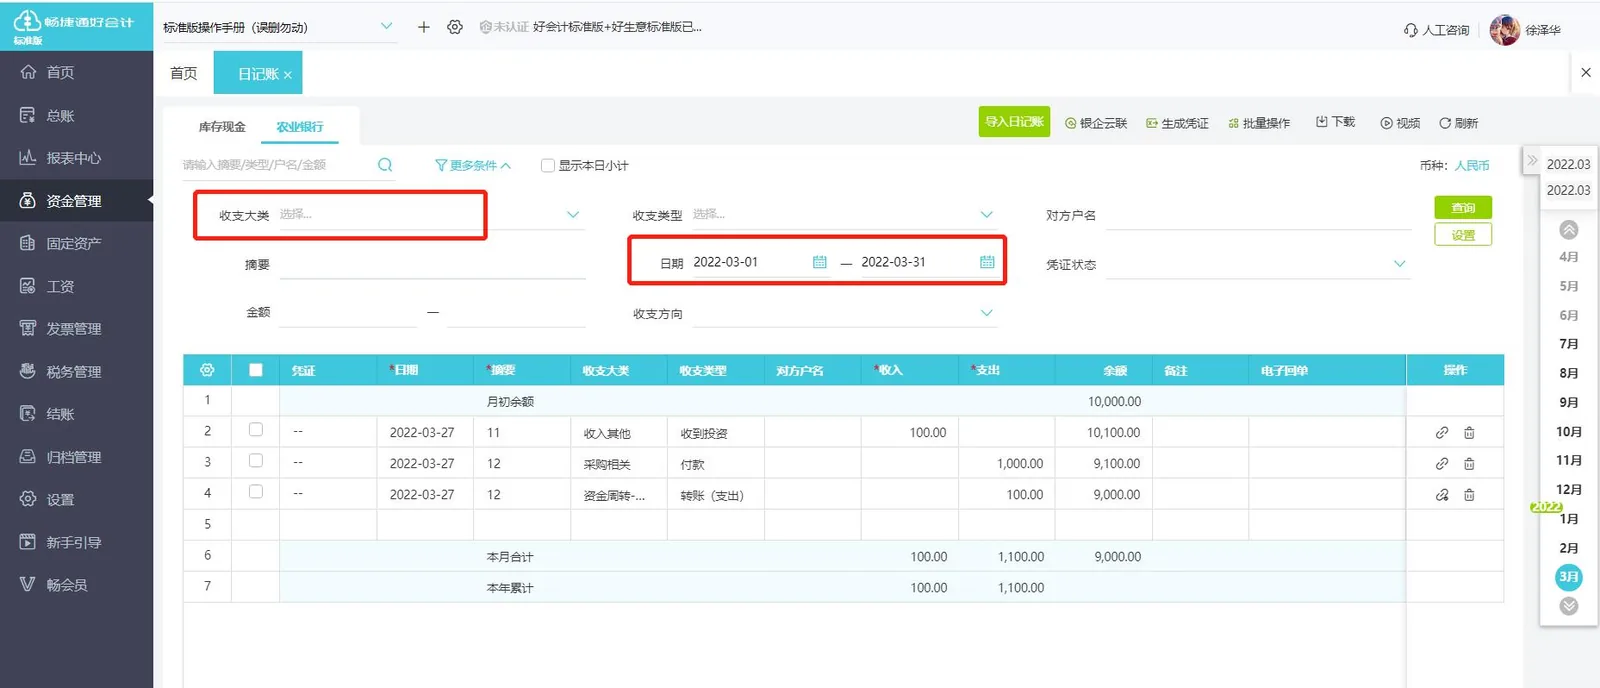This screenshot has height=688, width=1600.
Task: Toggle the select-all checkbox in table header
Action: tap(256, 370)
